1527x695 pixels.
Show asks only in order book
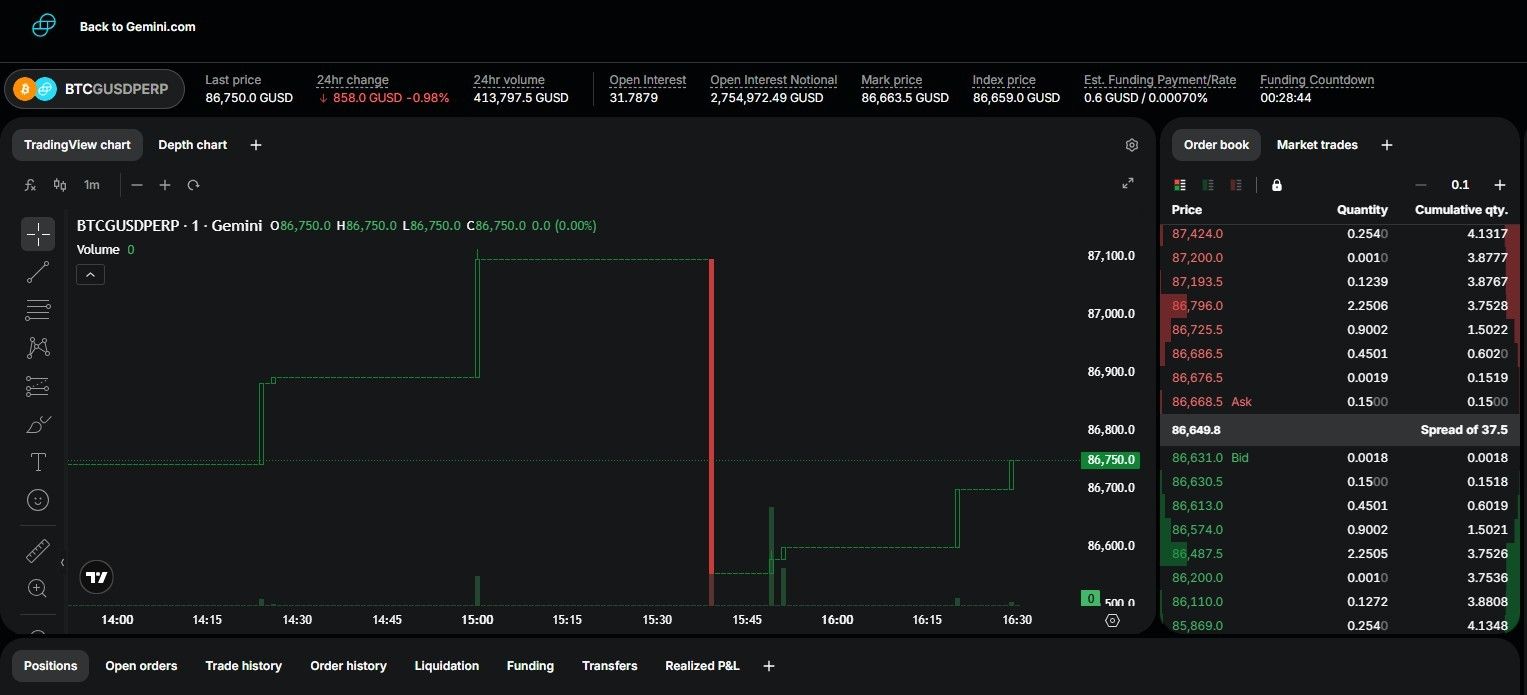[1236, 185]
